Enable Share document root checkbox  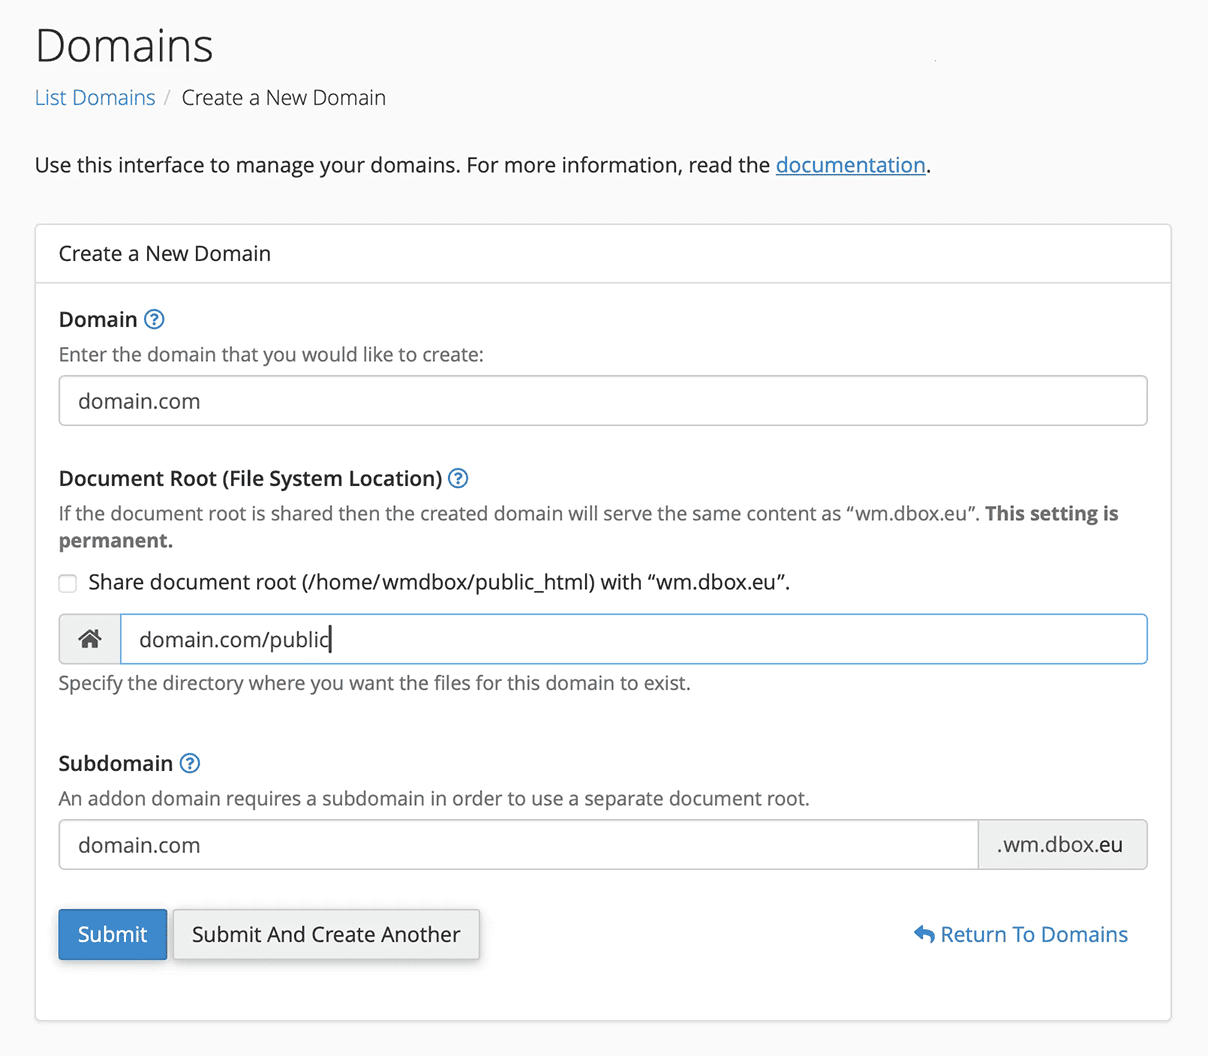pyautogui.click(x=68, y=583)
